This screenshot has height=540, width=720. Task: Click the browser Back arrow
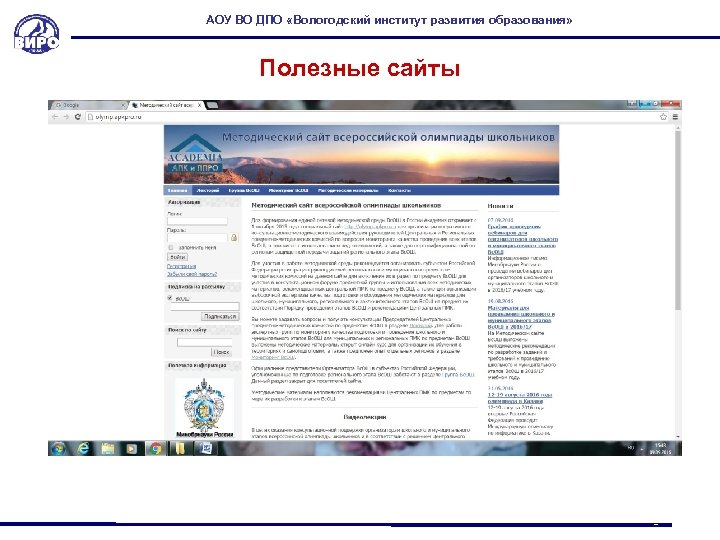click(55, 117)
